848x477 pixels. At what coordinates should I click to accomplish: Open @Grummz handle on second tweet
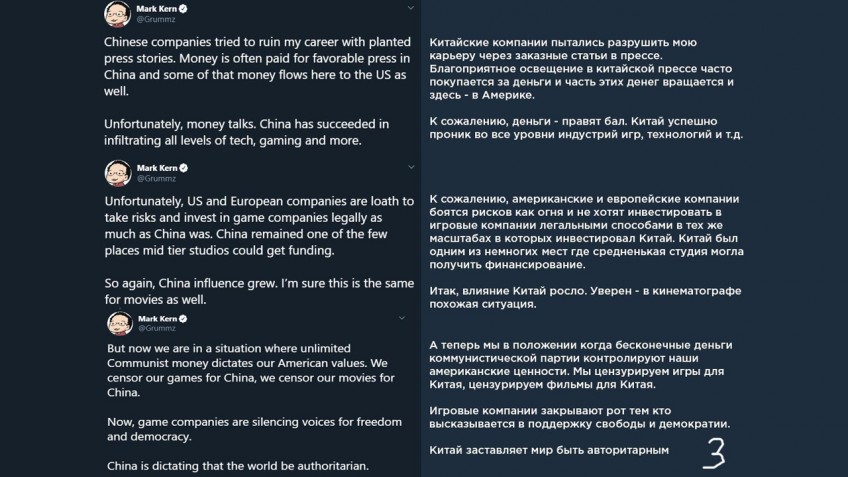point(156,178)
